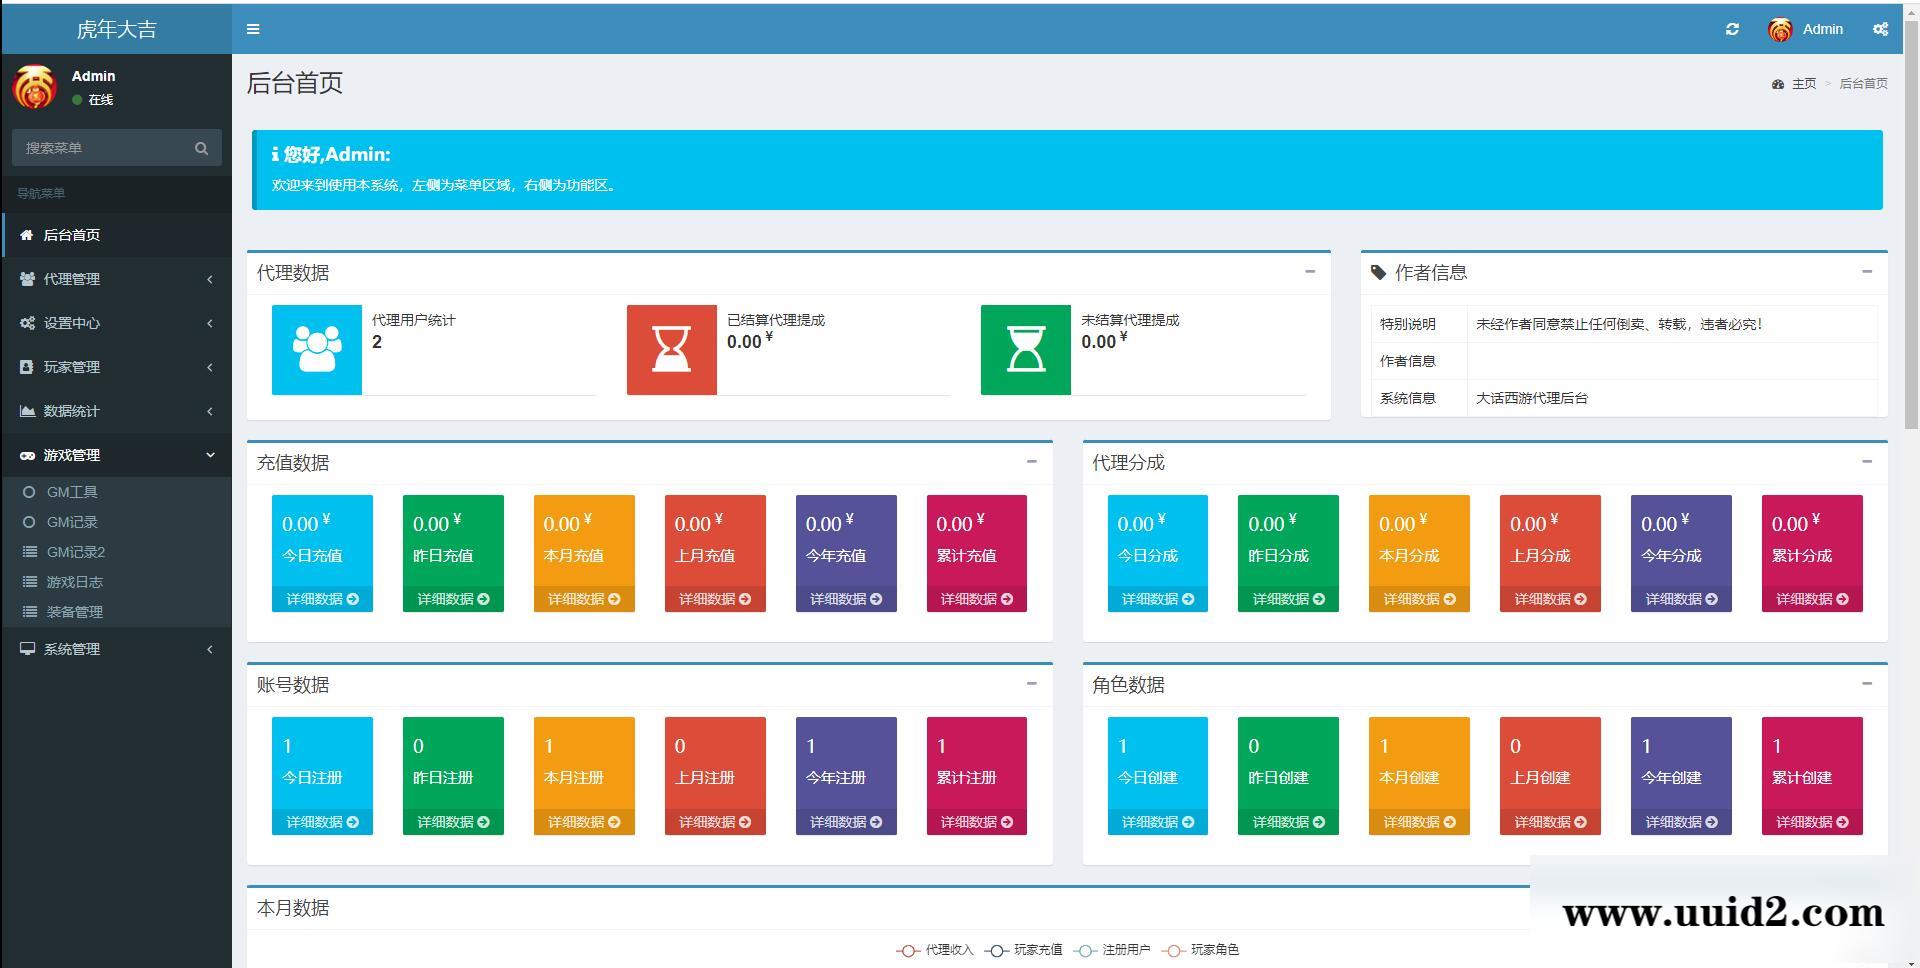The image size is (1920, 968).
Task: Collapse the 游戏管理 sidebar menu
Action: [x=116, y=455]
